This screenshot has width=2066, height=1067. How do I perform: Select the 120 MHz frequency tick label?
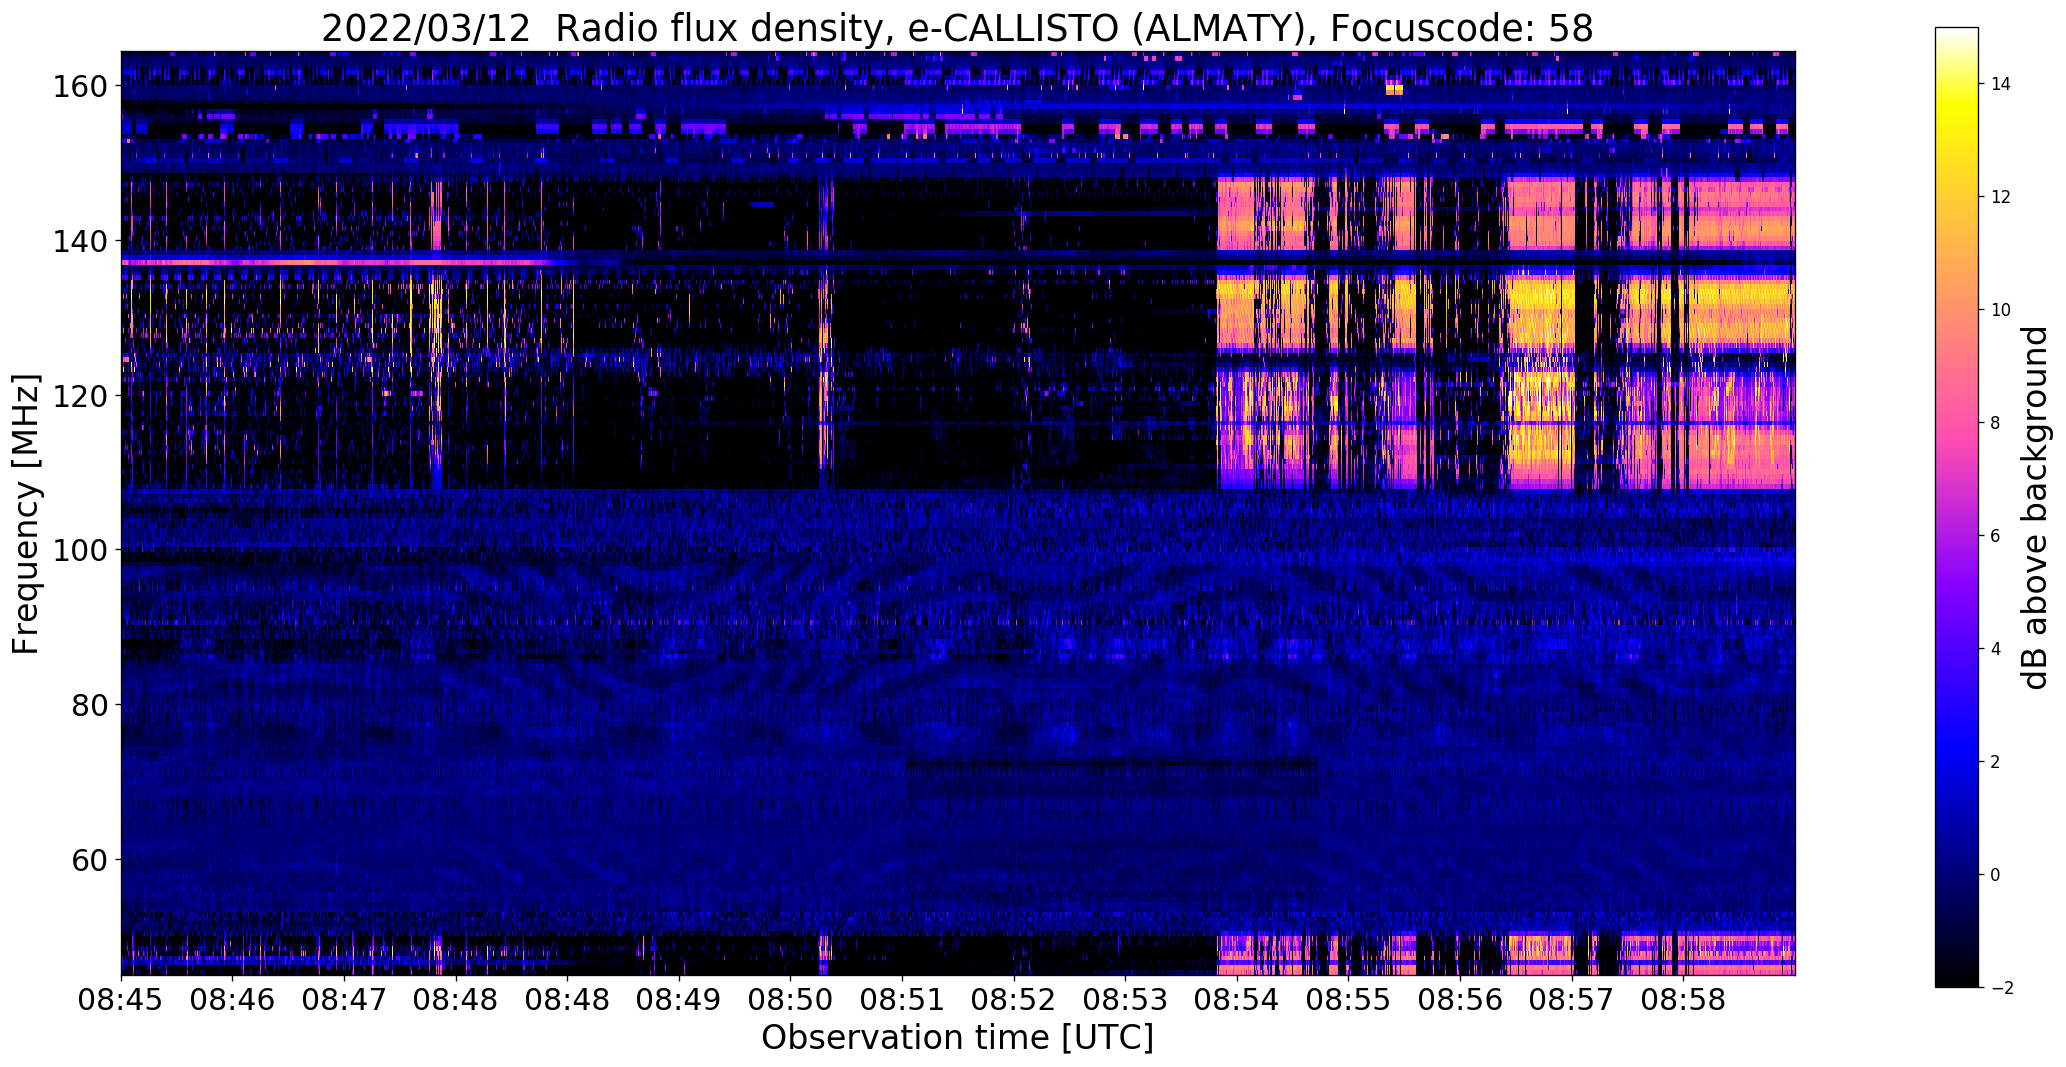pos(79,396)
